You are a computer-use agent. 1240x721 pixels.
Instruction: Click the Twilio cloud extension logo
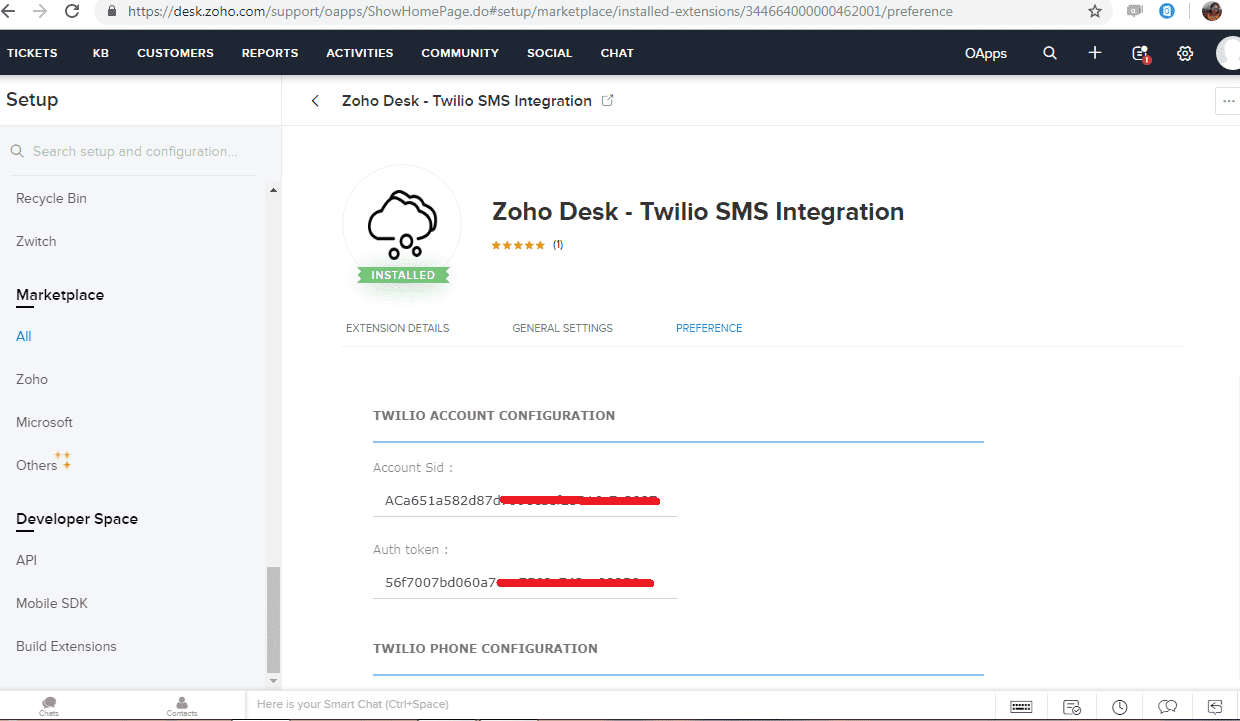(x=402, y=222)
